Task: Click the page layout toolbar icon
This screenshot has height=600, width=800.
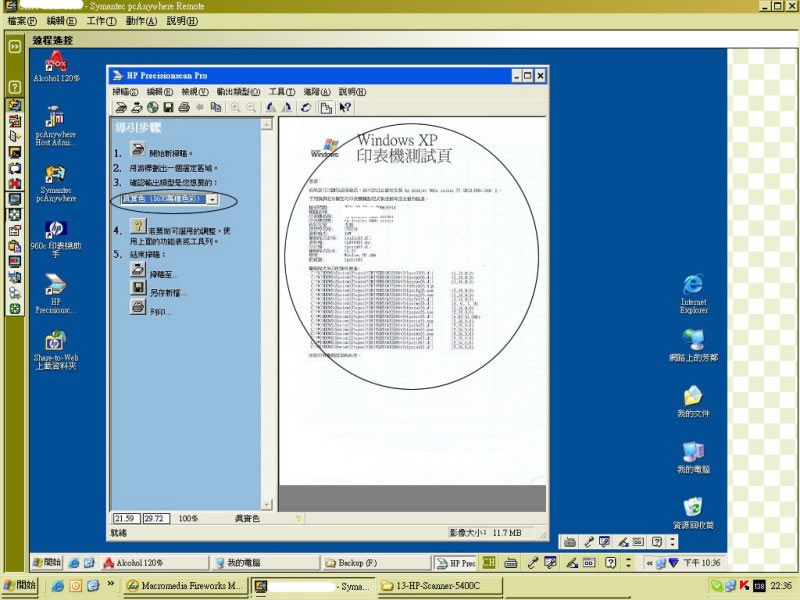Action: (326, 108)
